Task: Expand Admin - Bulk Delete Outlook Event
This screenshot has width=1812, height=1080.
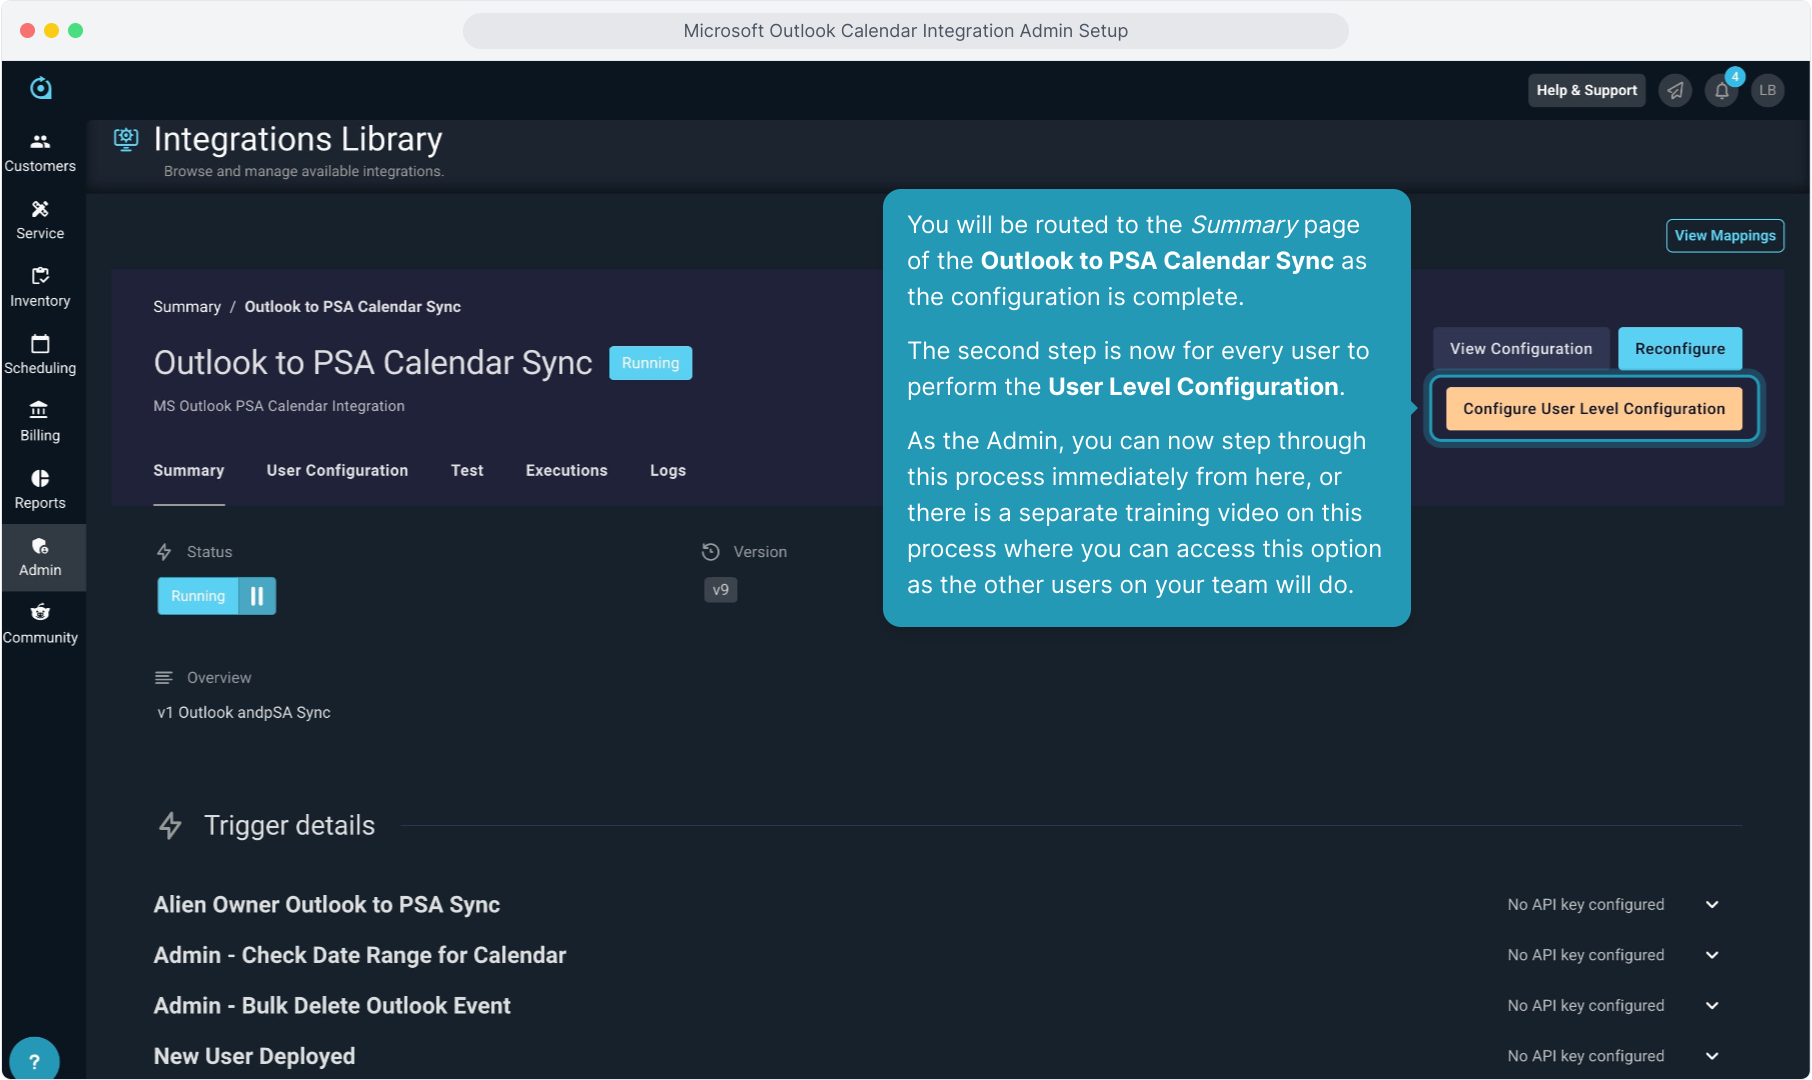Action: [x=1712, y=1006]
